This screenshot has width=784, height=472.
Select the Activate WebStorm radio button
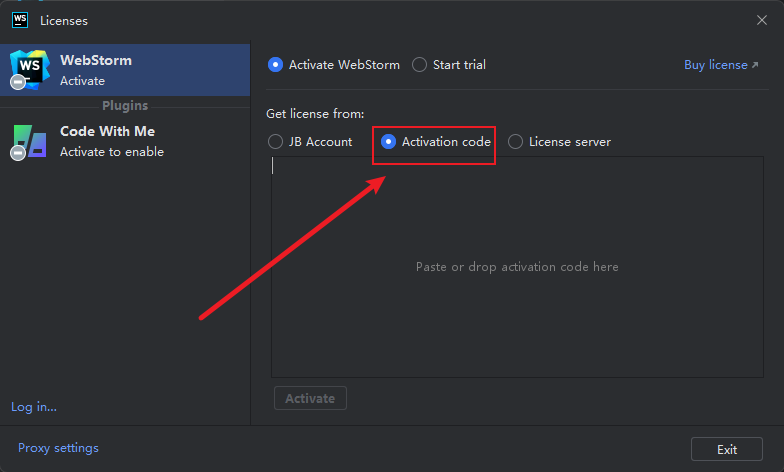[276, 64]
